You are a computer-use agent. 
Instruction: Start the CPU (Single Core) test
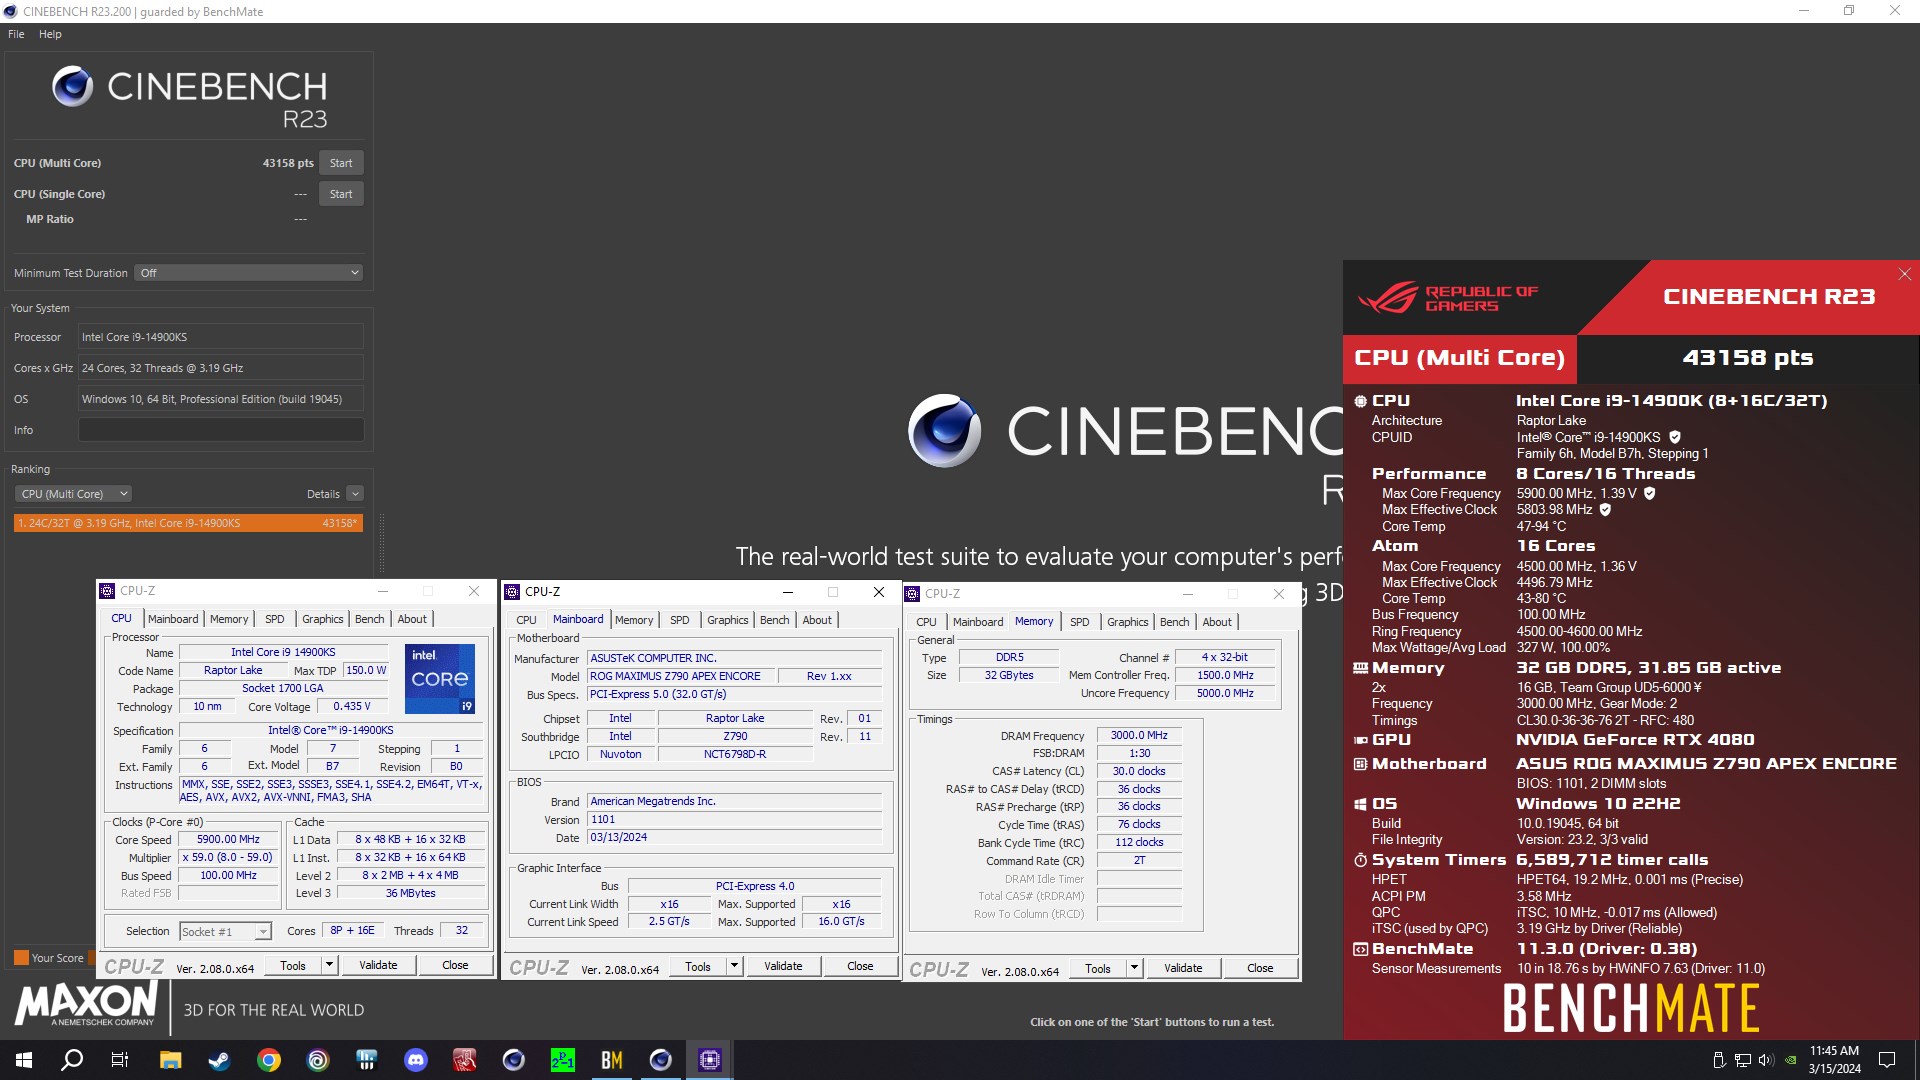tap(341, 194)
